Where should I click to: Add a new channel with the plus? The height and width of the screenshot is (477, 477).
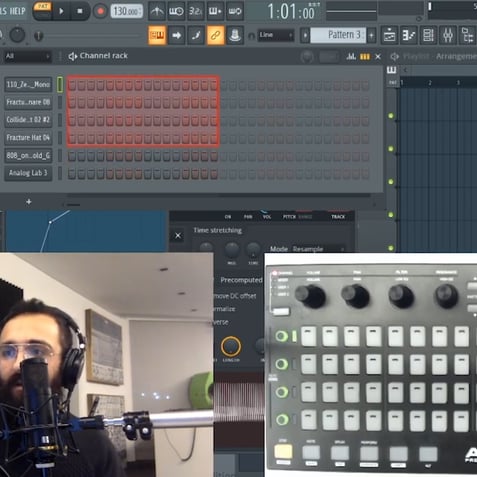tap(29, 202)
